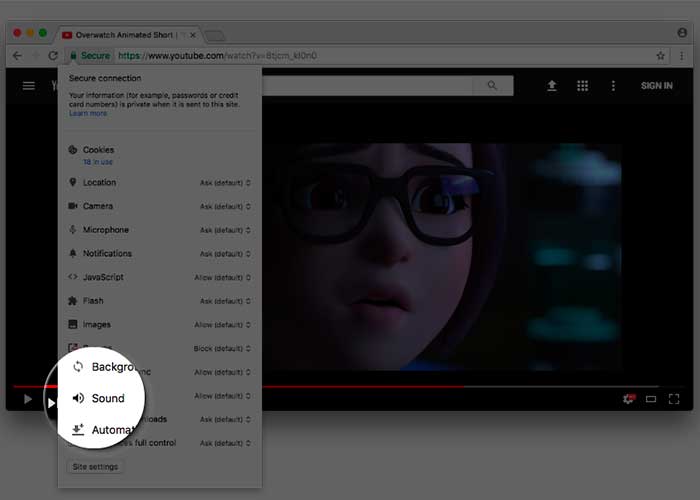Open video player settings gear
The width and height of the screenshot is (700, 500).
(x=628, y=399)
